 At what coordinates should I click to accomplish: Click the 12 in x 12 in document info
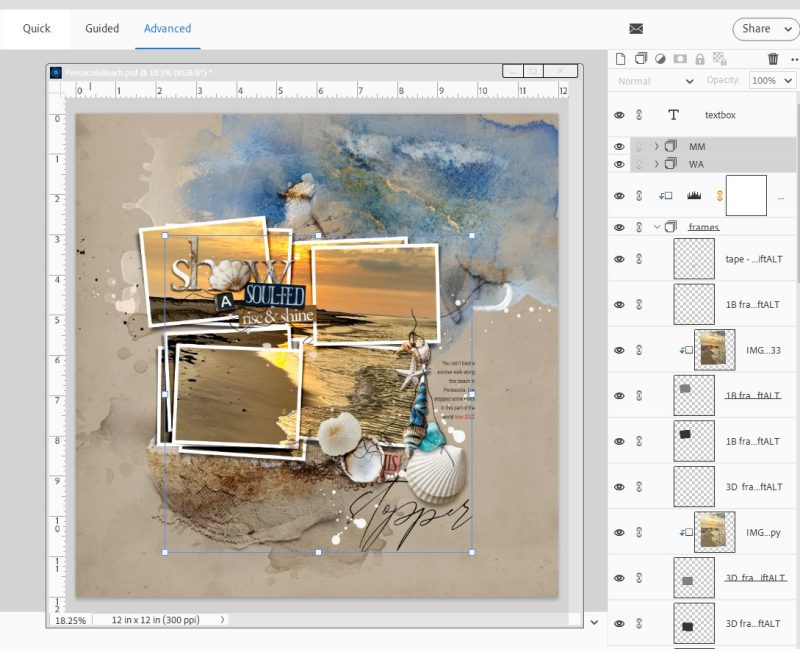coord(156,620)
